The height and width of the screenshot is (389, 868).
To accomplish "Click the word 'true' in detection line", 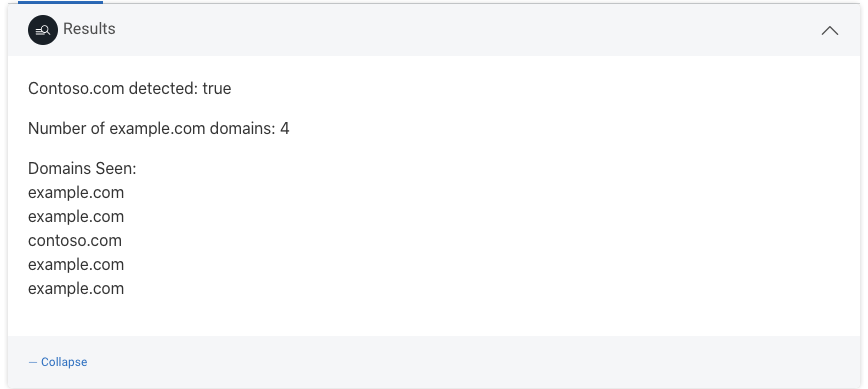I will (216, 89).
